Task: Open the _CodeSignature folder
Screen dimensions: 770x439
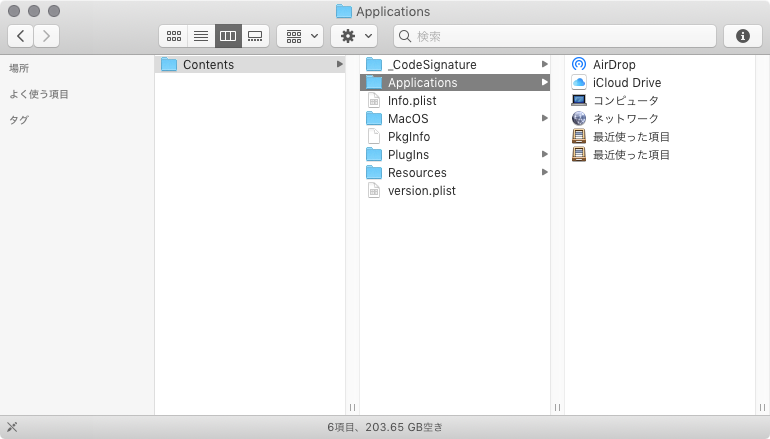Action: [431, 65]
